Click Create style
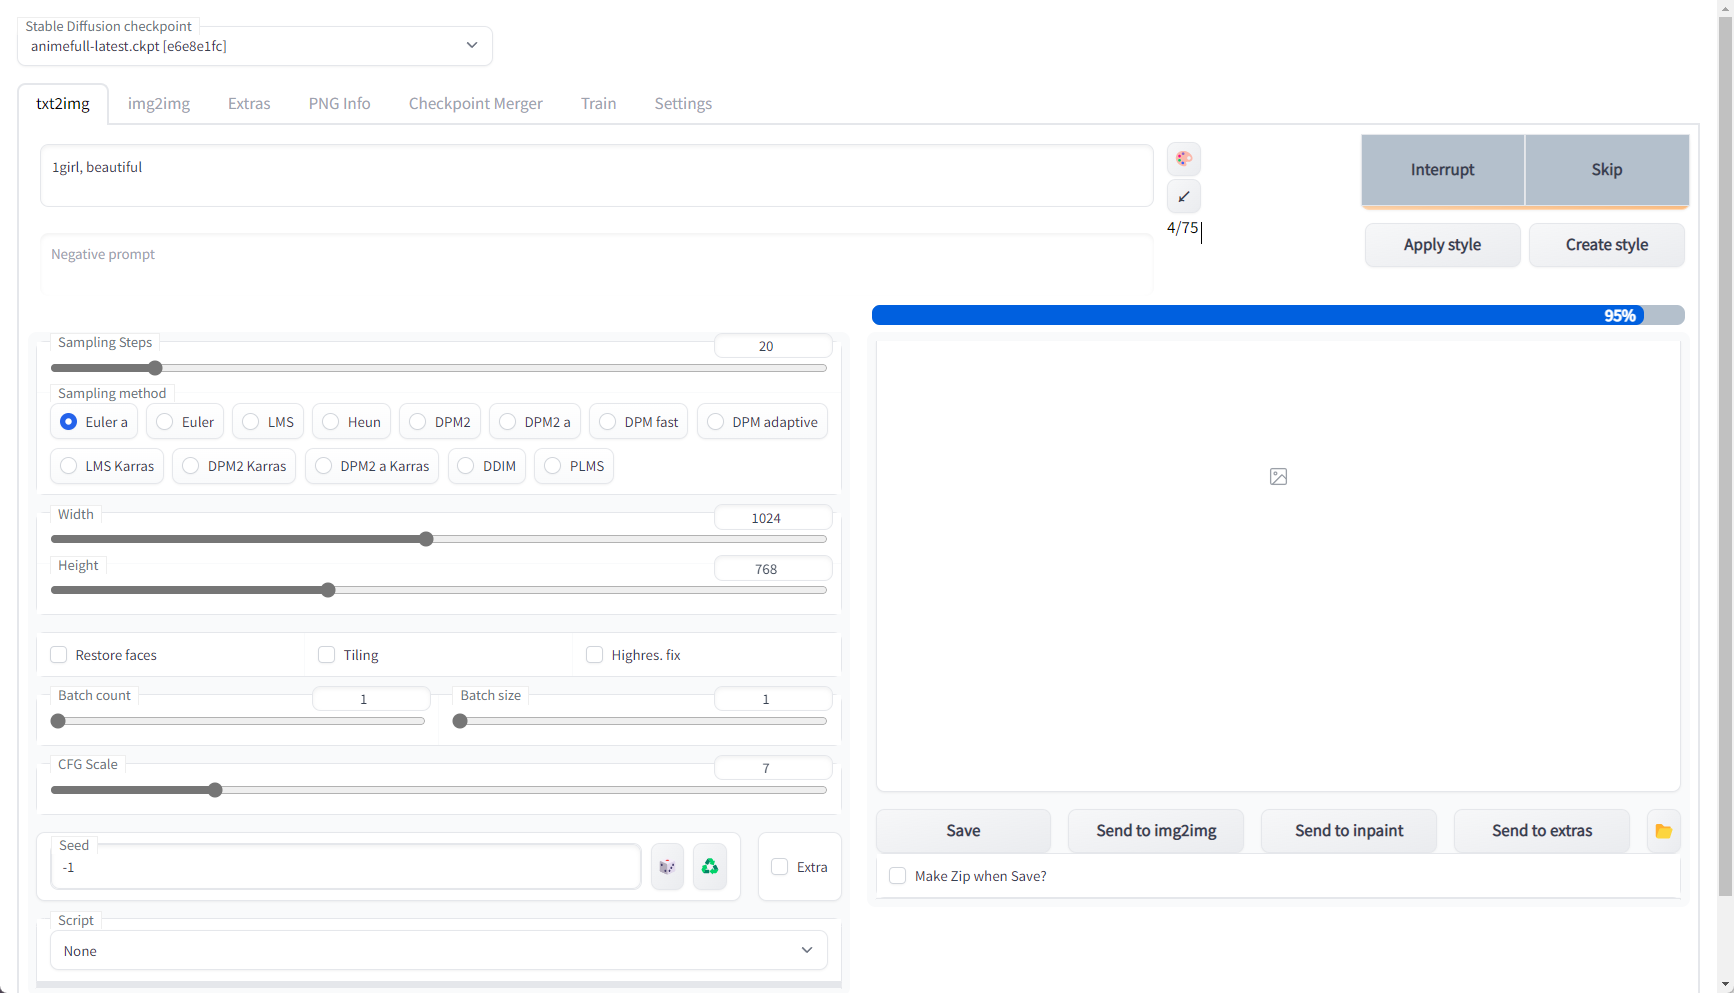This screenshot has width=1734, height=993. (x=1607, y=245)
